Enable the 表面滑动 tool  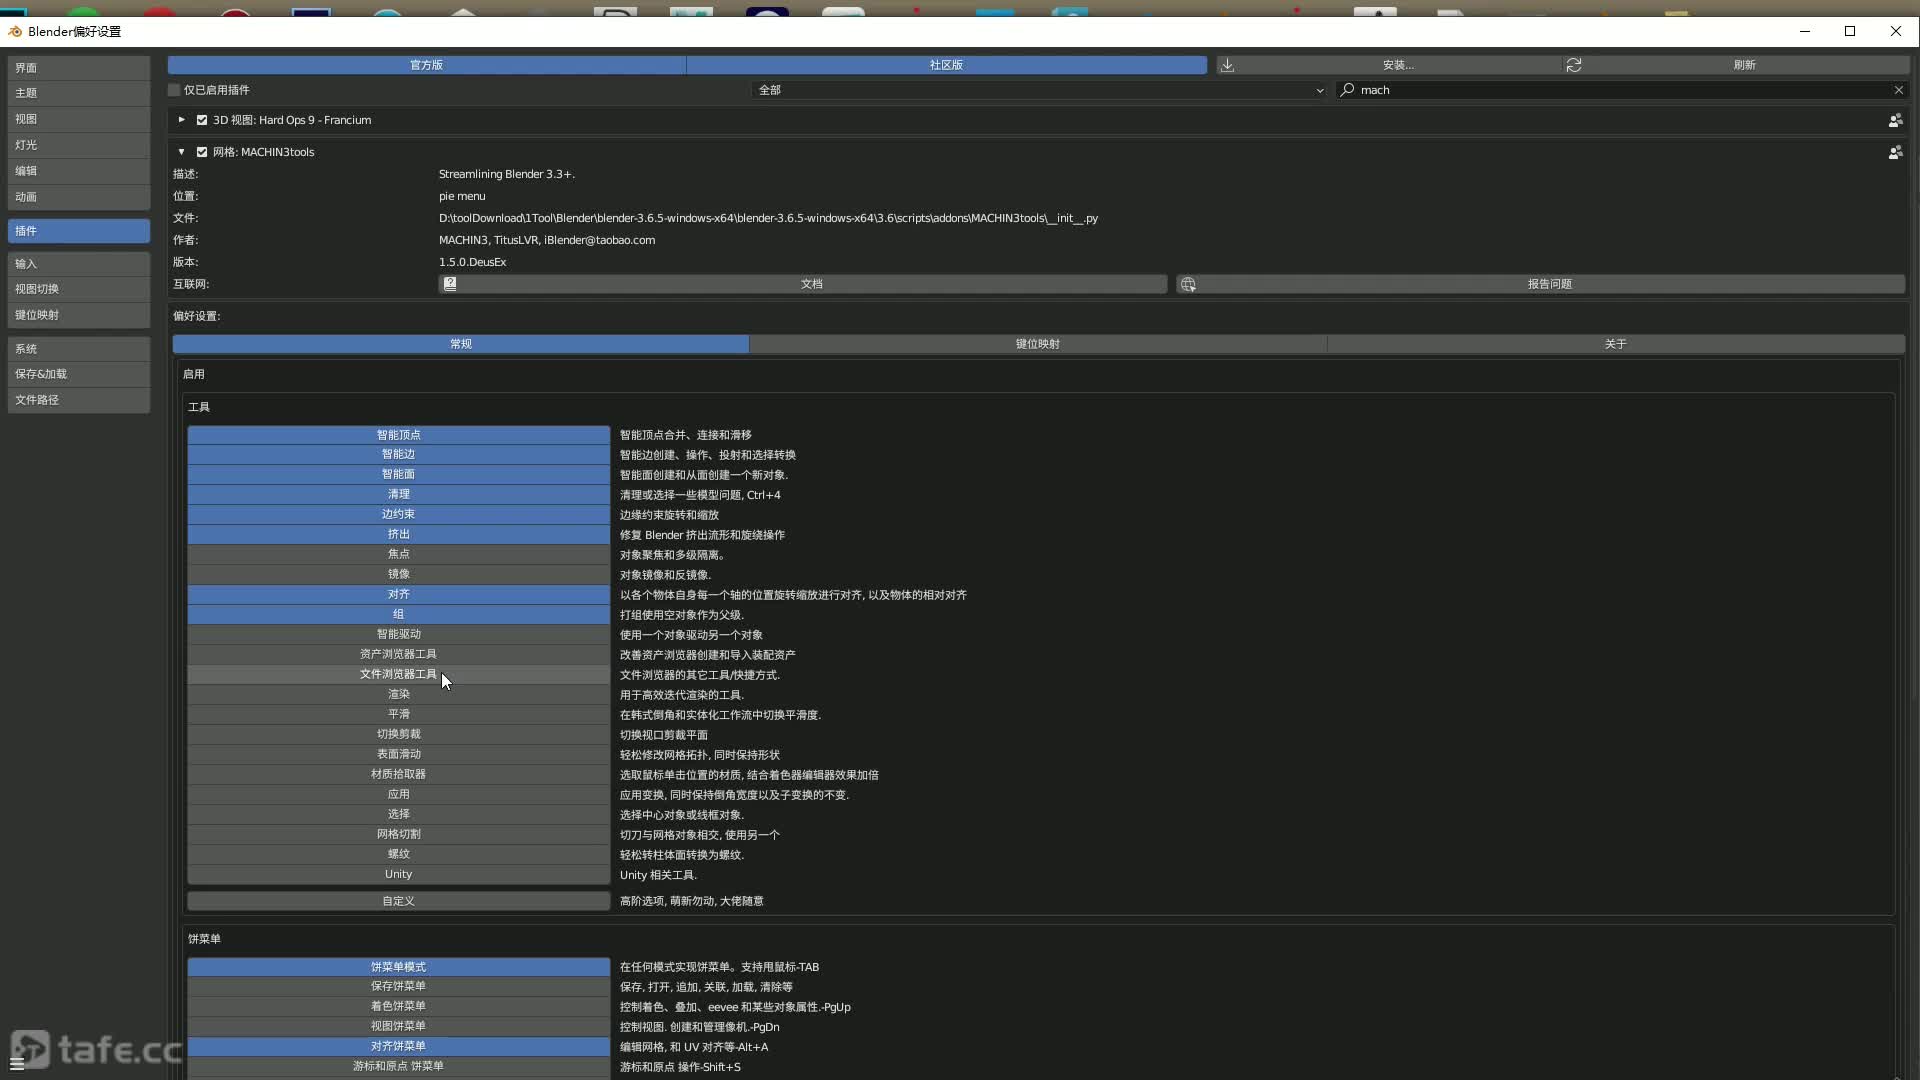[x=398, y=754]
